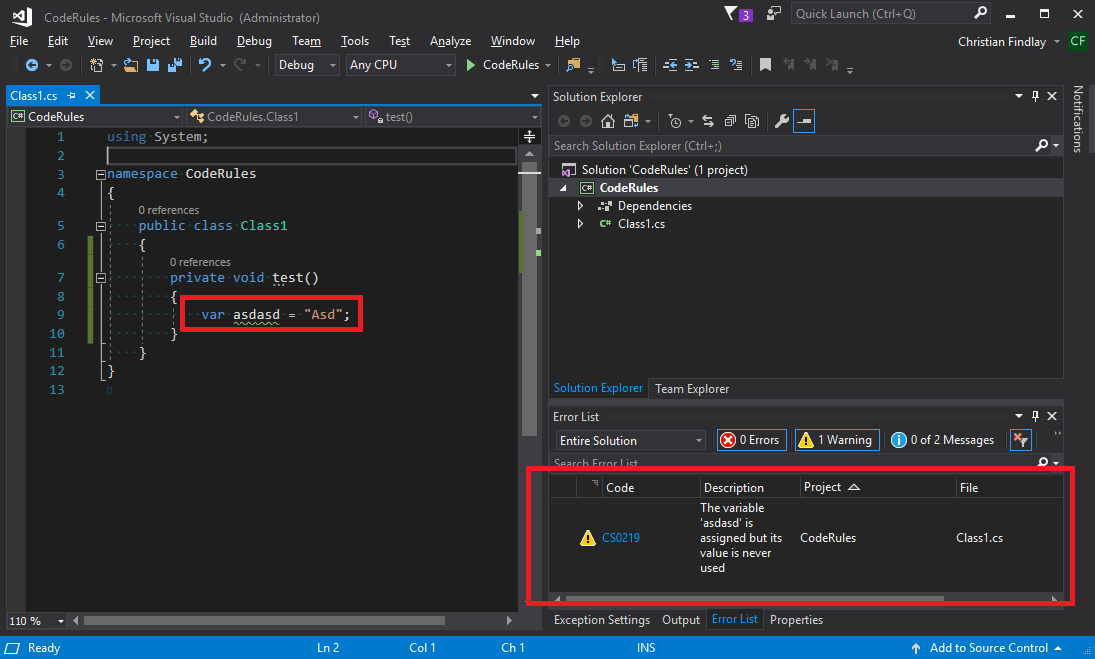The image size is (1095, 659).
Task: Focus the Quick Launch search box
Action: click(890, 13)
